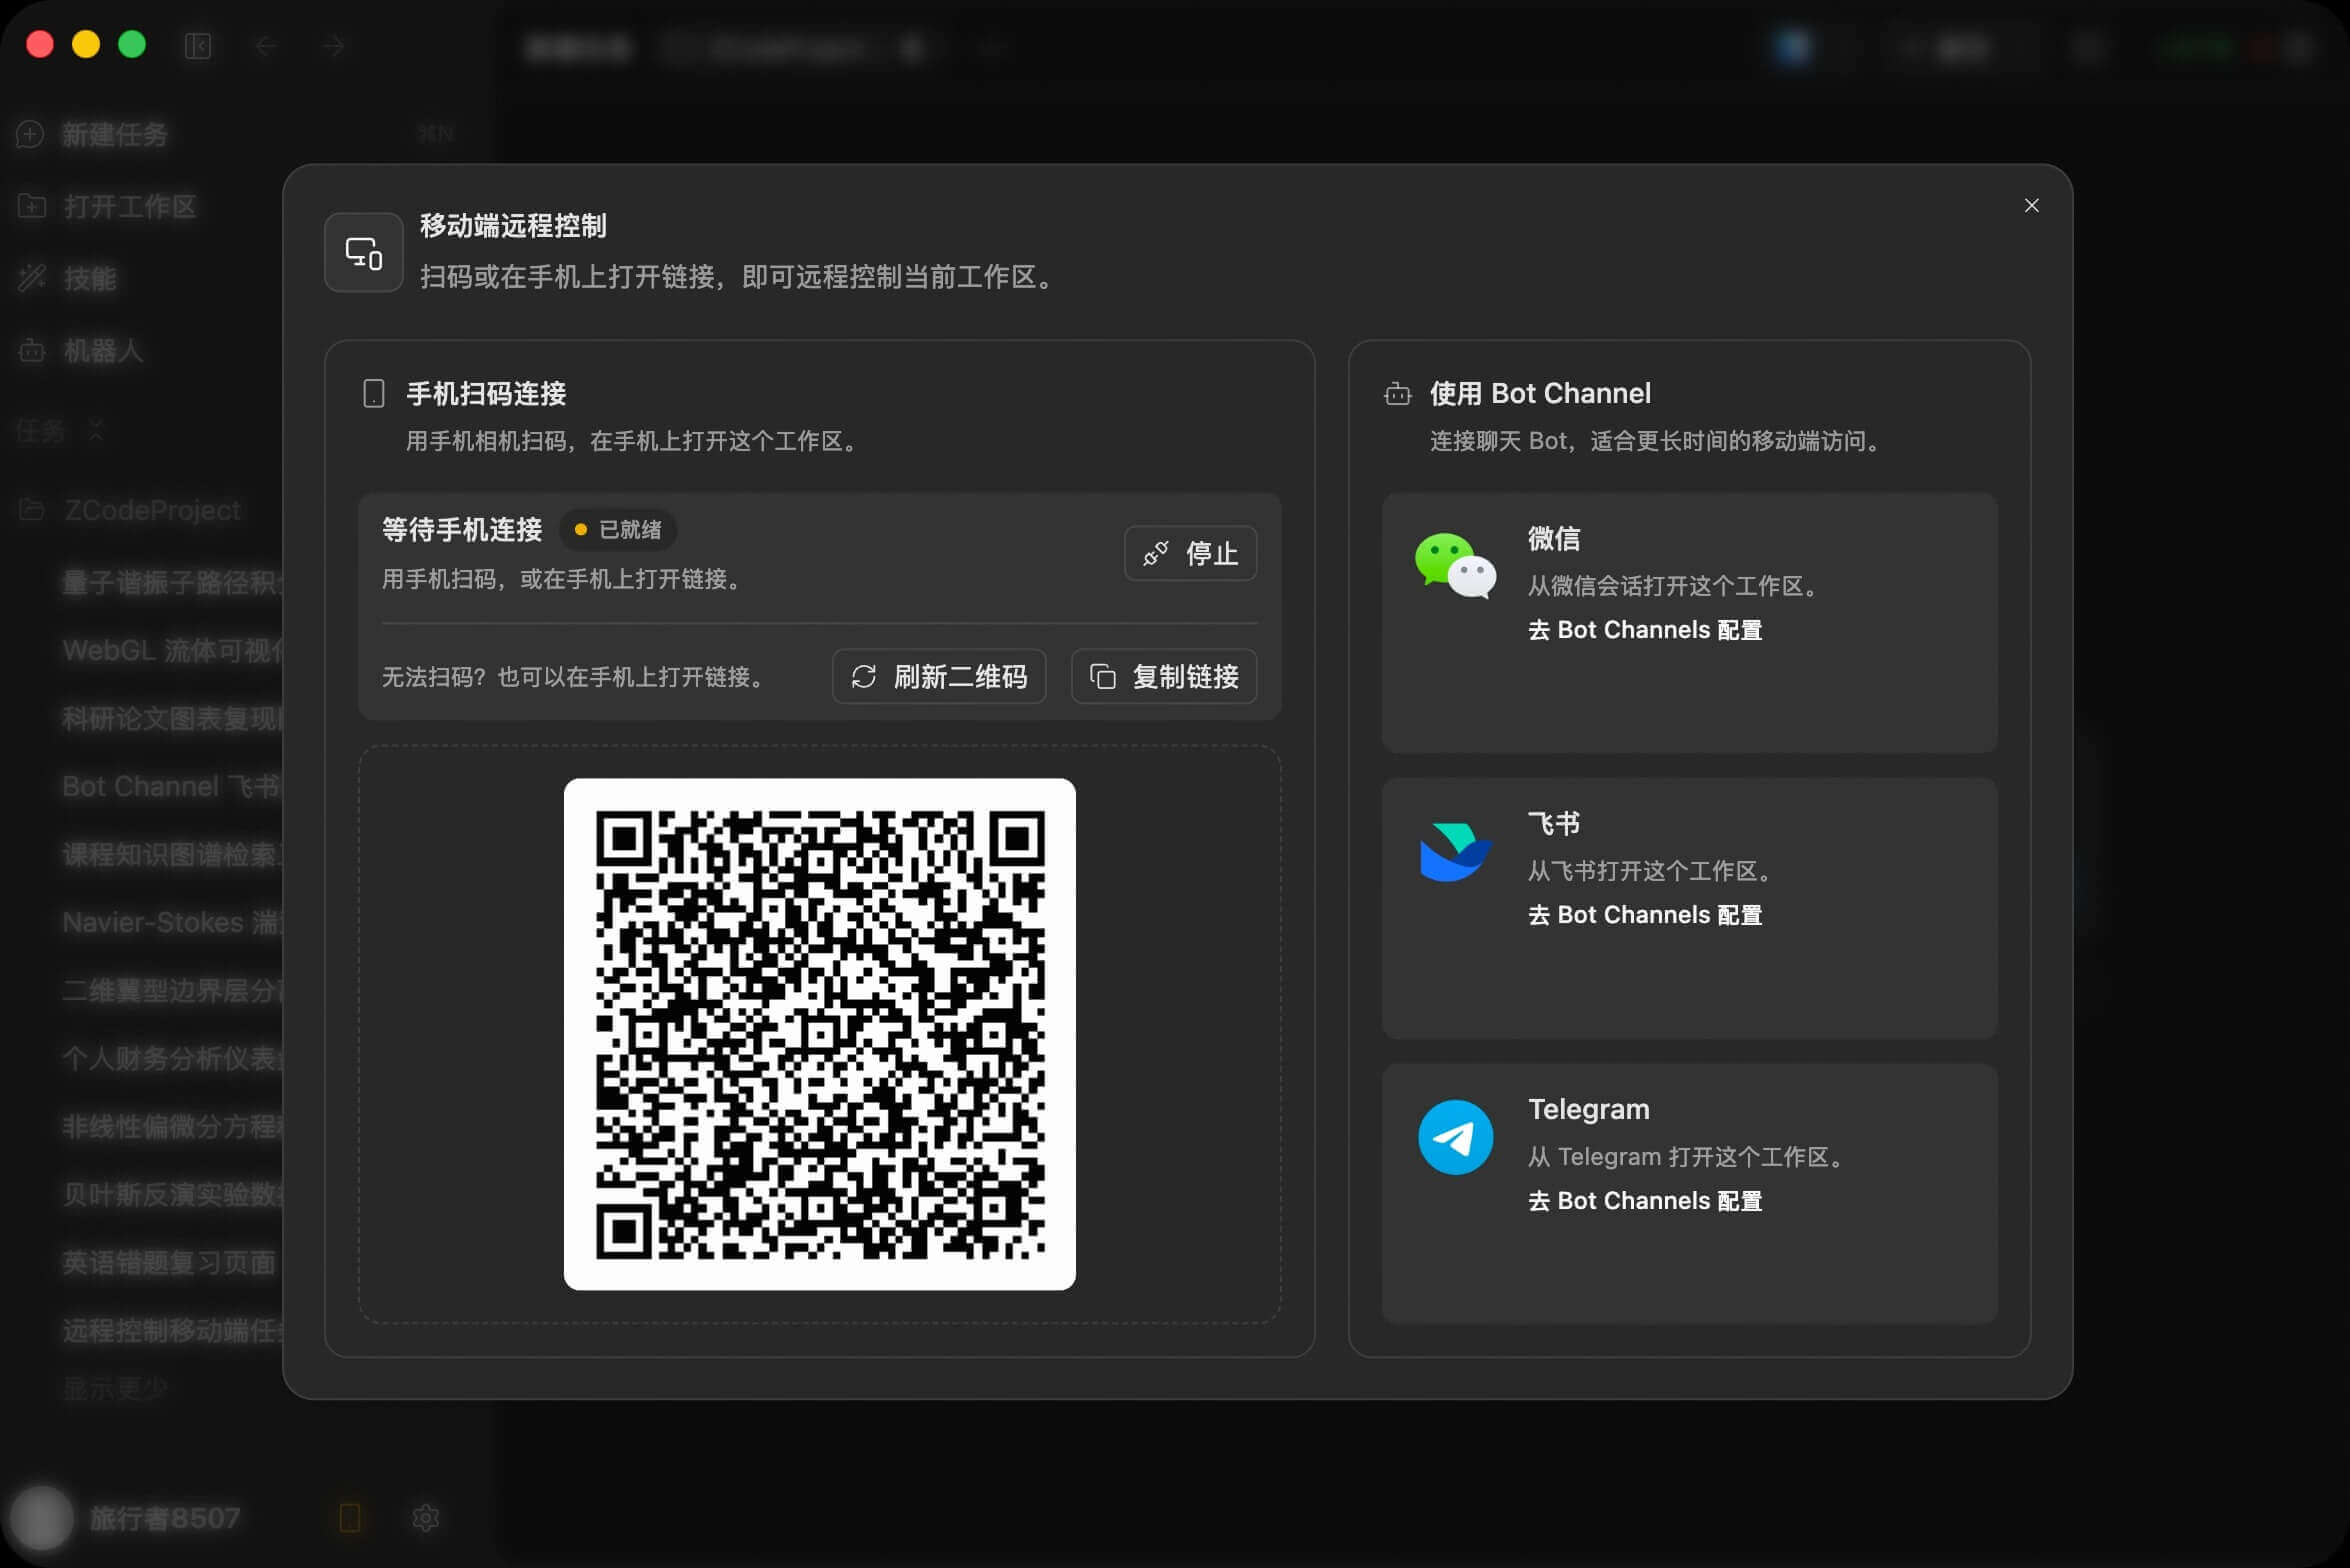The width and height of the screenshot is (2350, 1568).
Task: Open the WebGL 流体可视 task
Action: click(x=172, y=650)
